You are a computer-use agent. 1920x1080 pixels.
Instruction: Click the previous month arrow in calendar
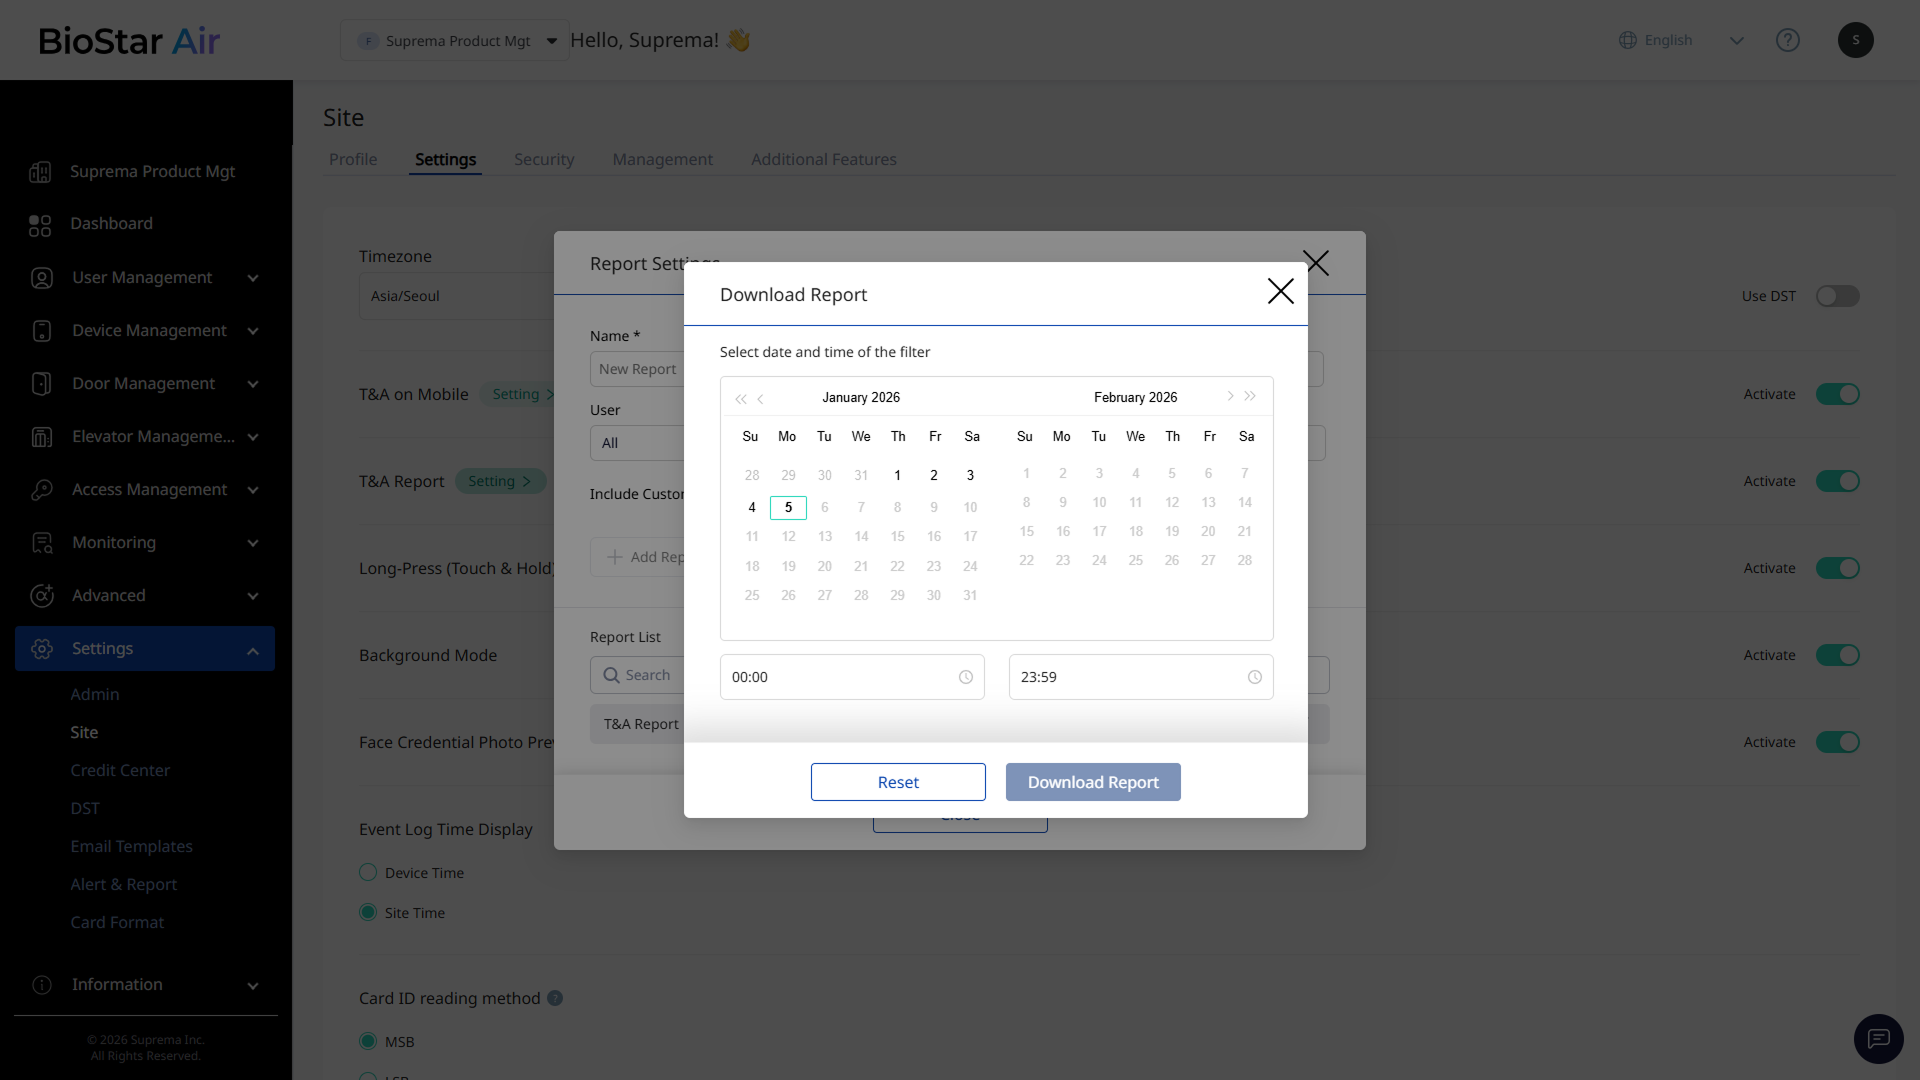tap(761, 399)
